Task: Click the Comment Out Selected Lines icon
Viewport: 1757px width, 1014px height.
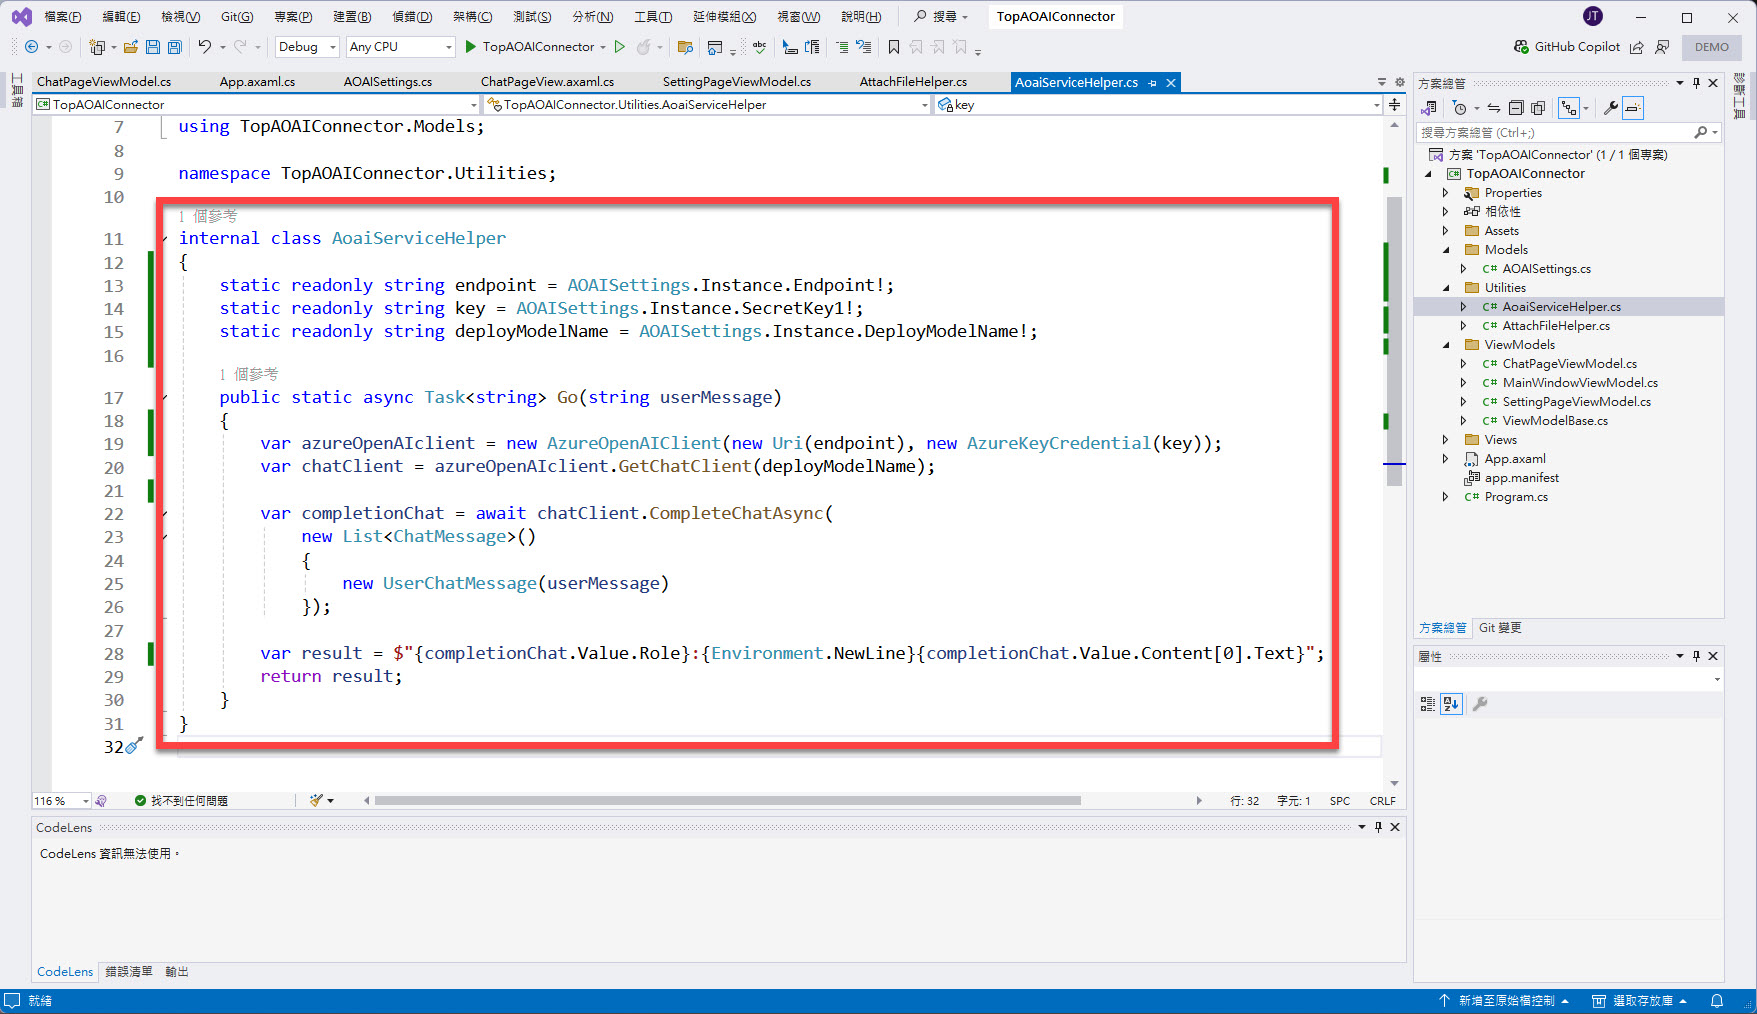Action: tap(841, 47)
